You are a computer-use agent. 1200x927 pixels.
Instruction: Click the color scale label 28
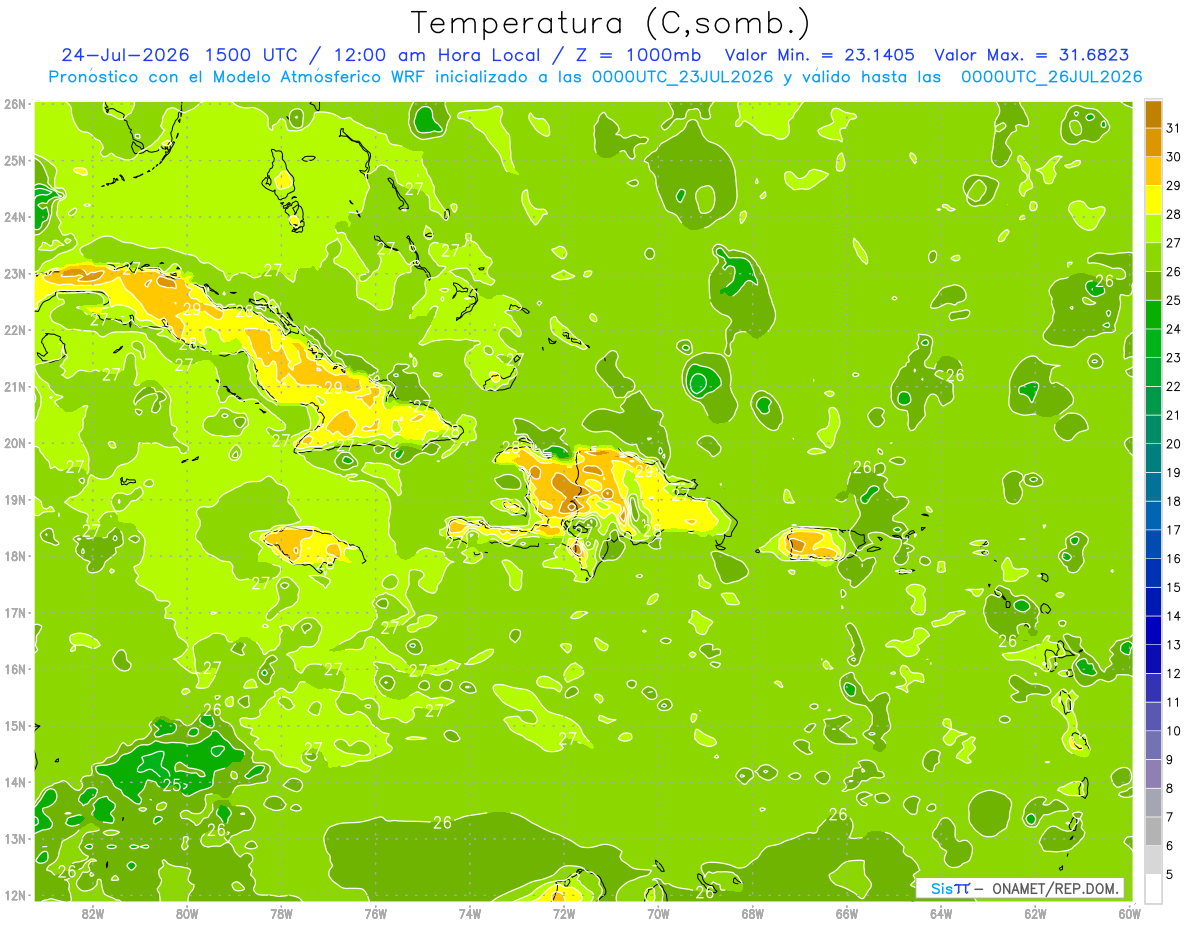point(1173,214)
